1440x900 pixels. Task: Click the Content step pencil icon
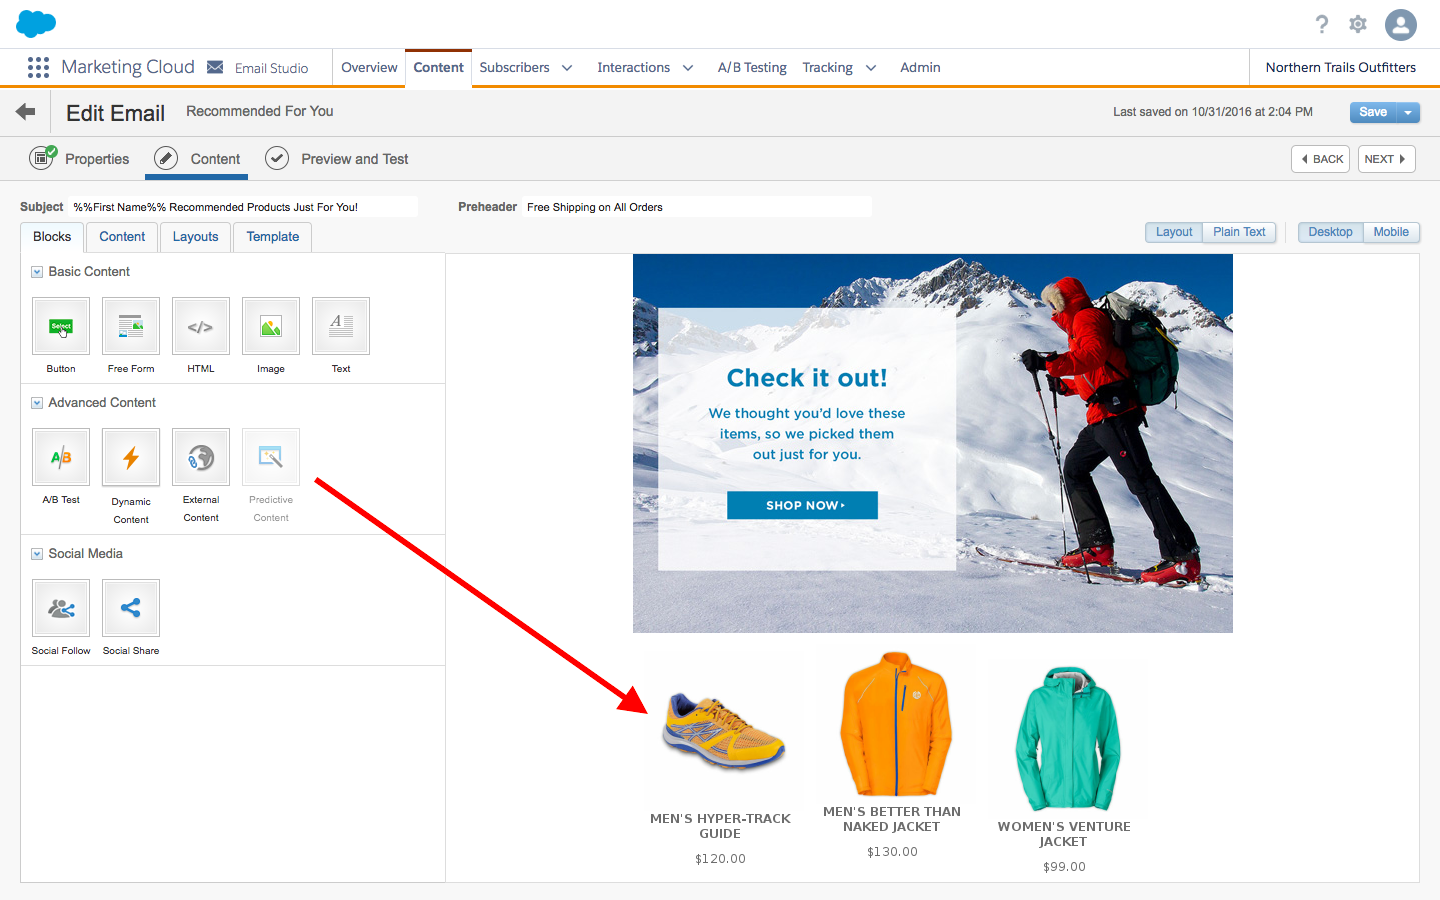pyautogui.click(x=166, y=158)
